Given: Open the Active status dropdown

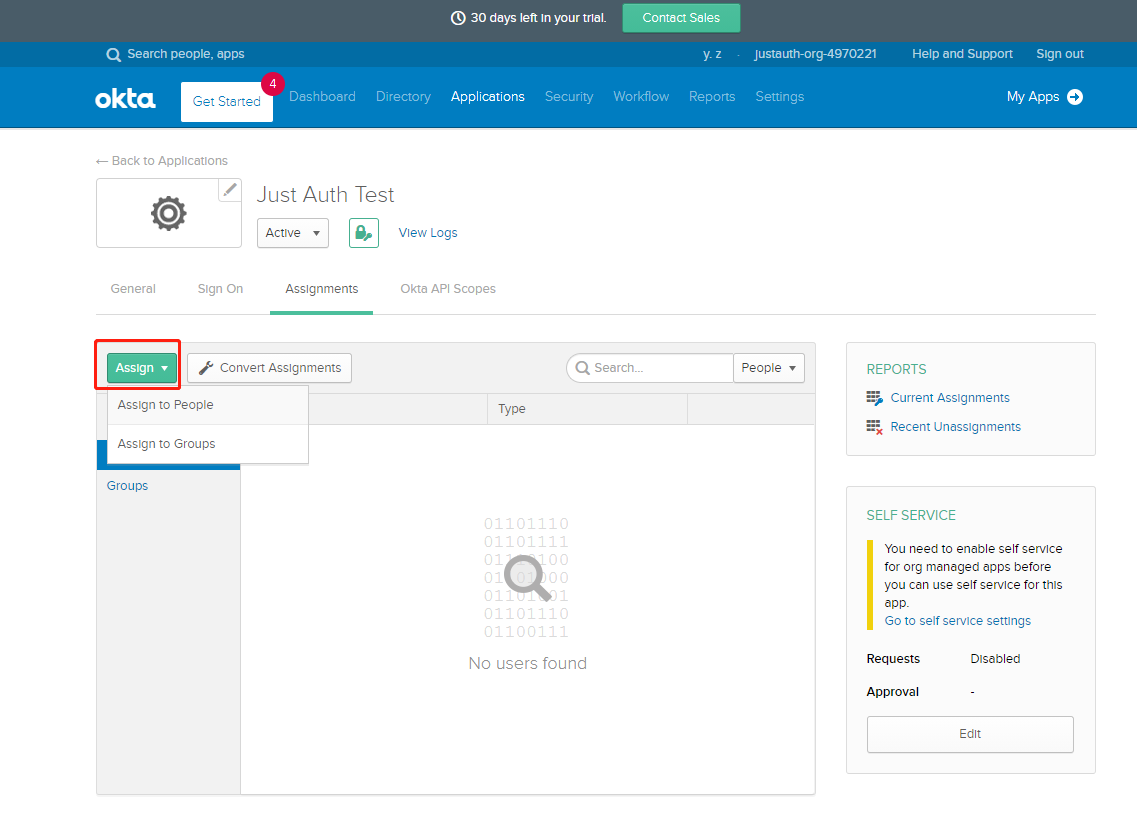Looking at the screenshot, I should click(293, 233).
